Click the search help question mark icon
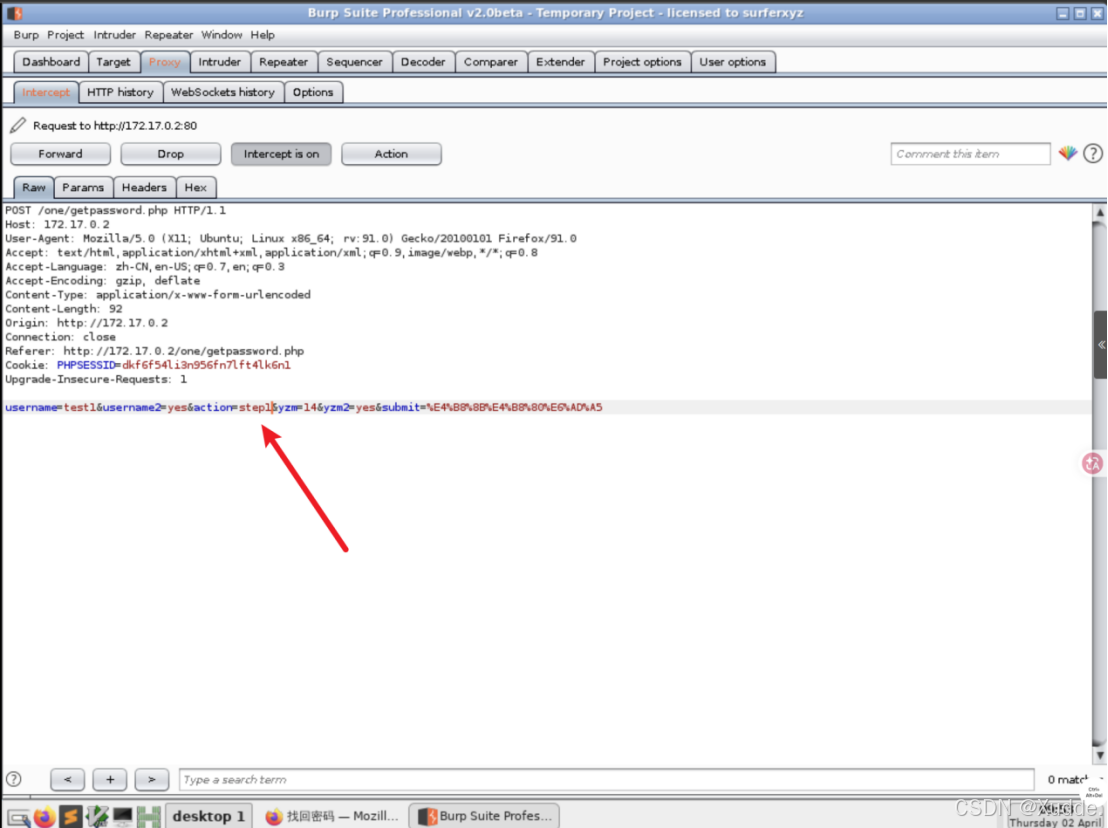 tap(13, 779)
